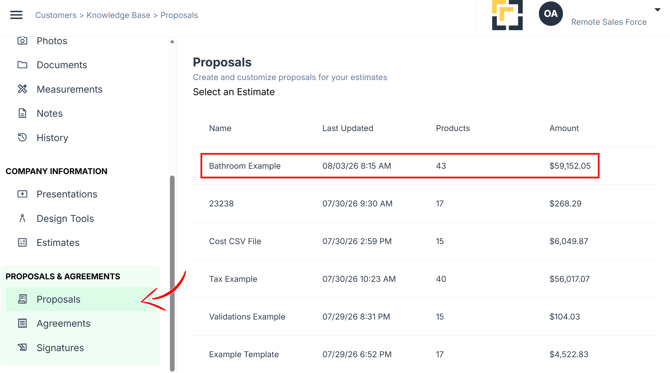Click amount $4,522.83
670x373 pixels.
(x=568, y=354)
